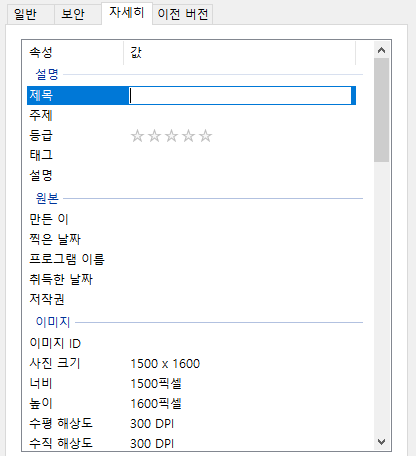This screenshot has width=416, height=456.
Task: Switch to the 일반 tab
Action: 30,15
